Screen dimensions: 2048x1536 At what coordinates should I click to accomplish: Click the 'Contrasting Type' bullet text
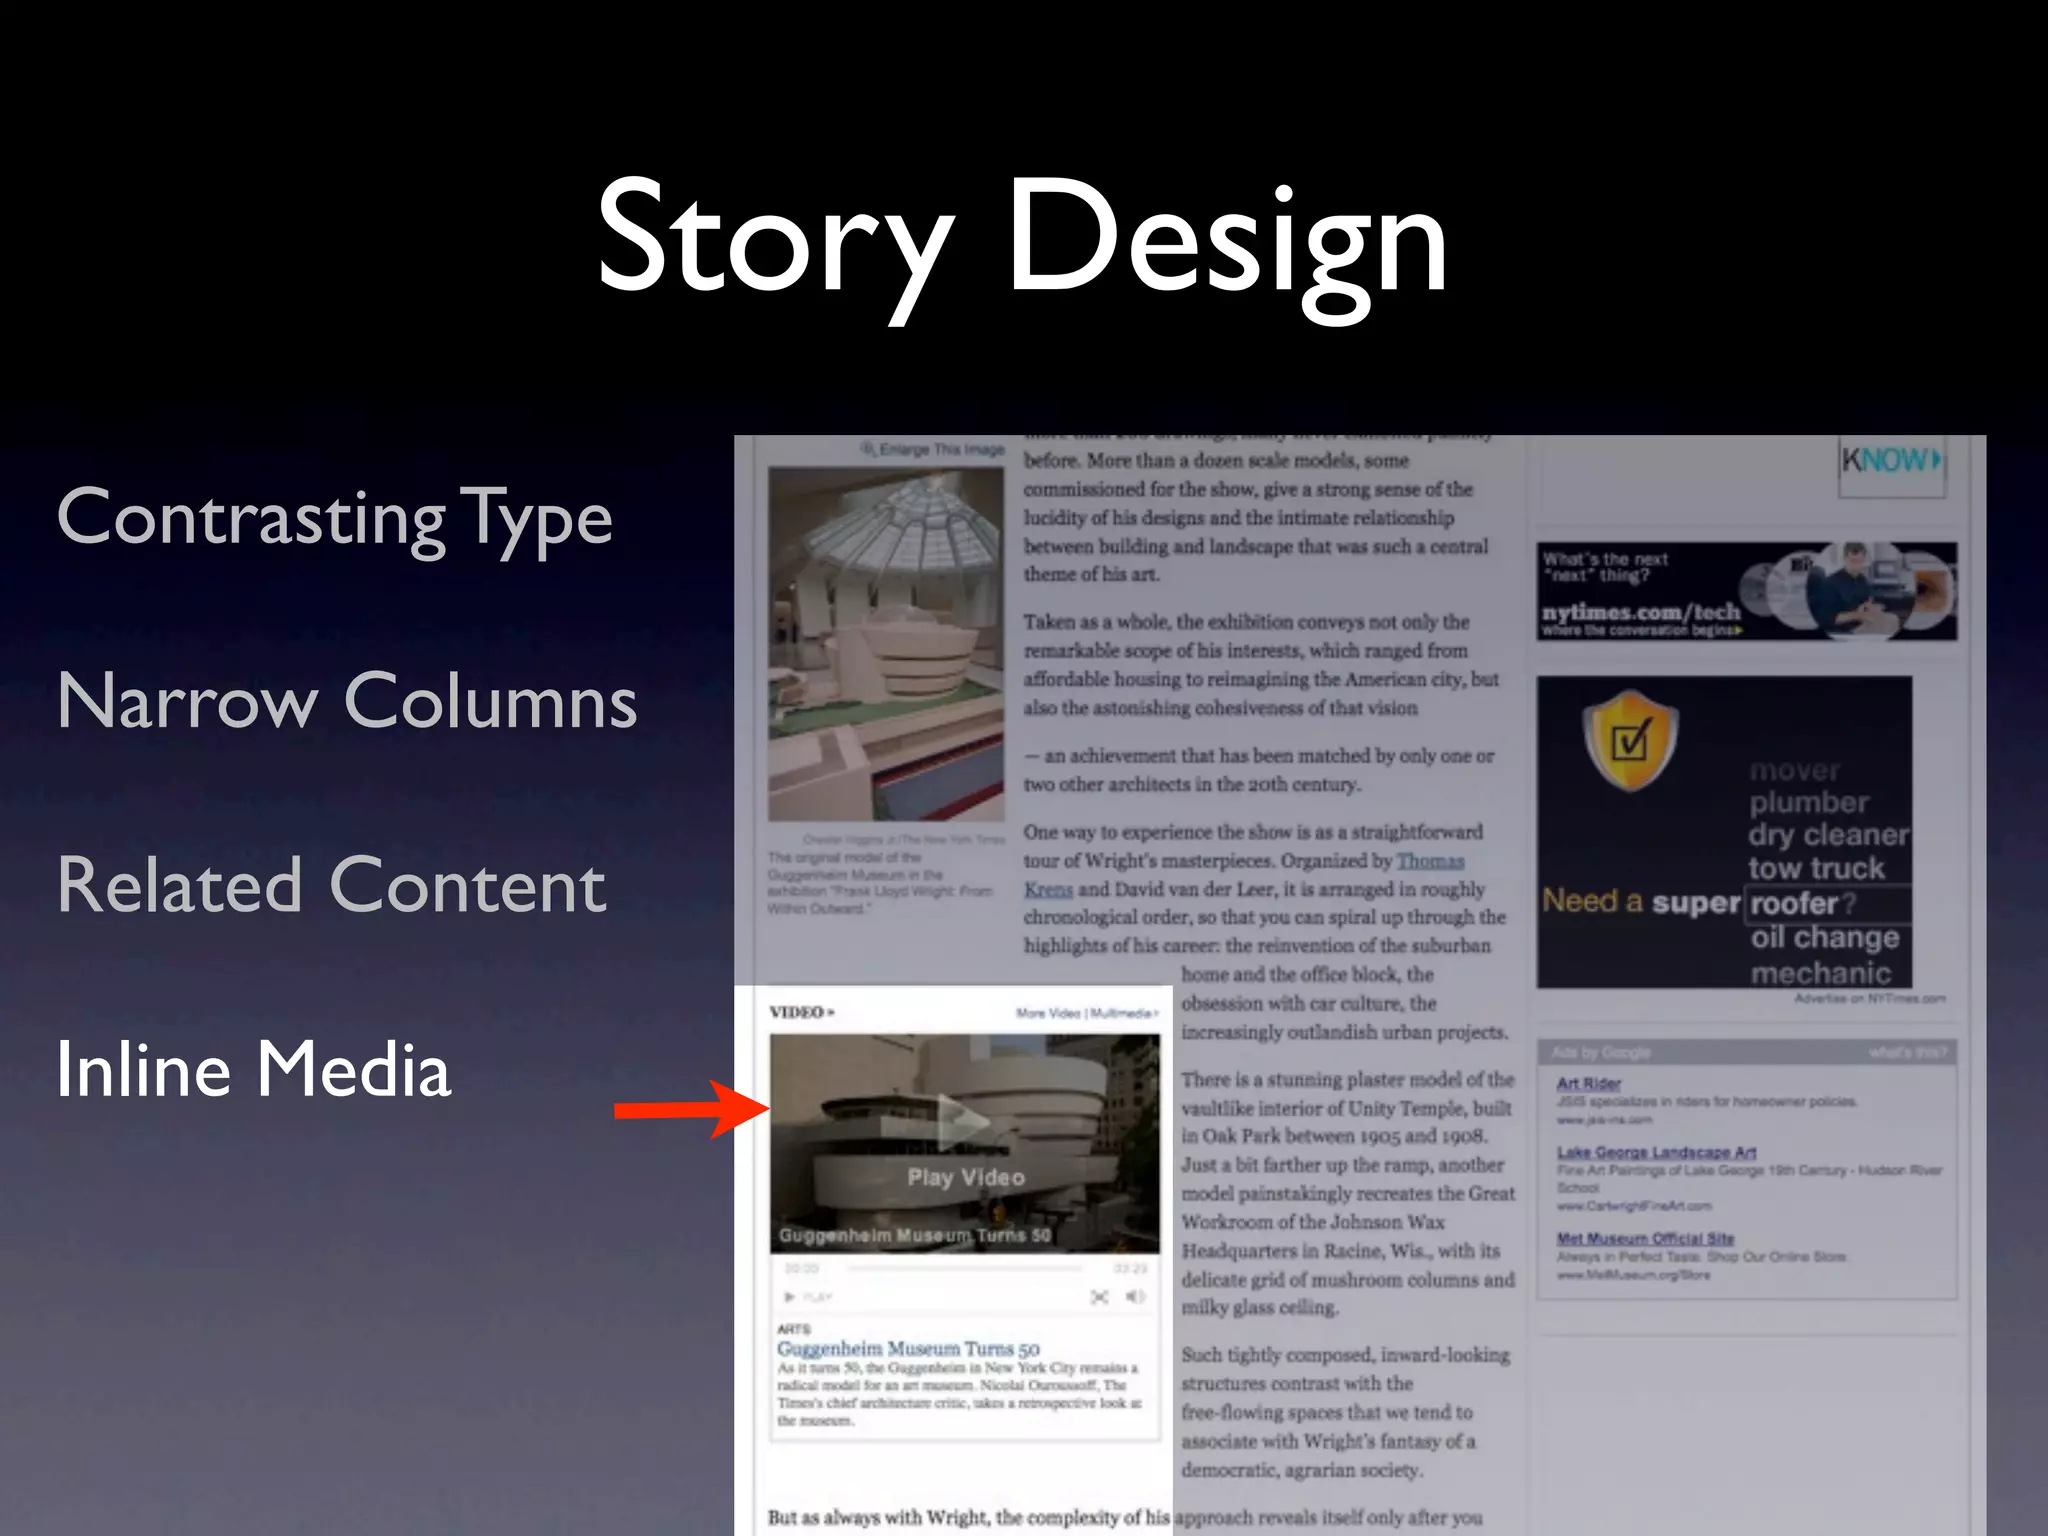[335, 520]
